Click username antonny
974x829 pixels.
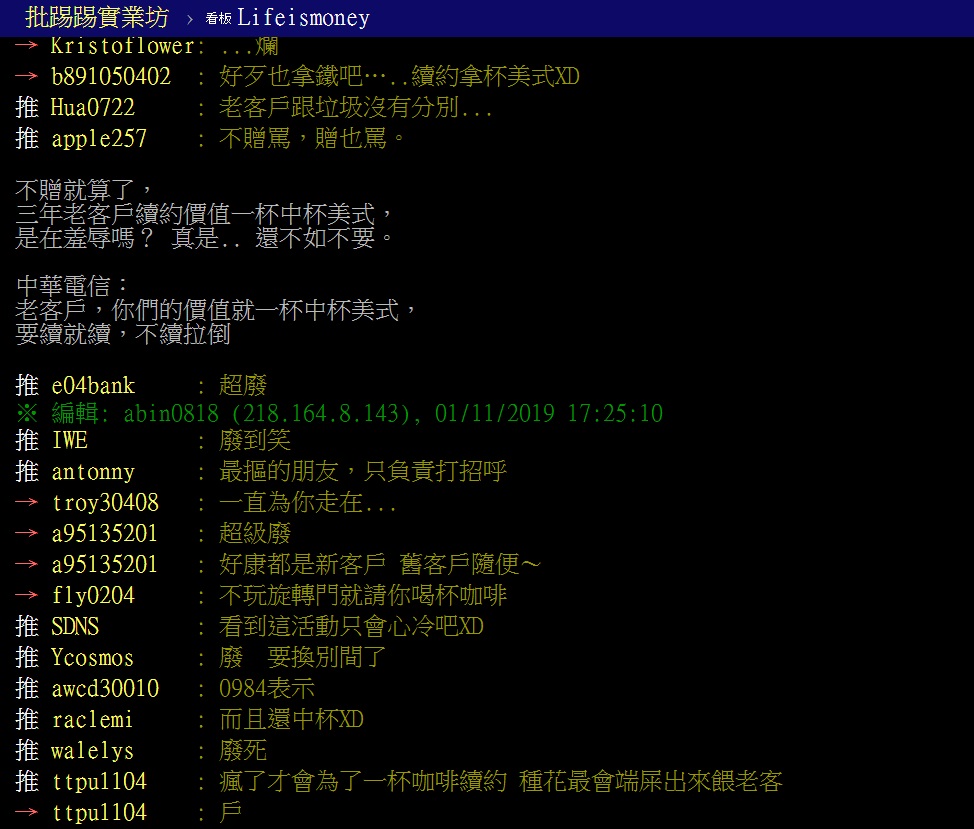click(x=93, y=472)
